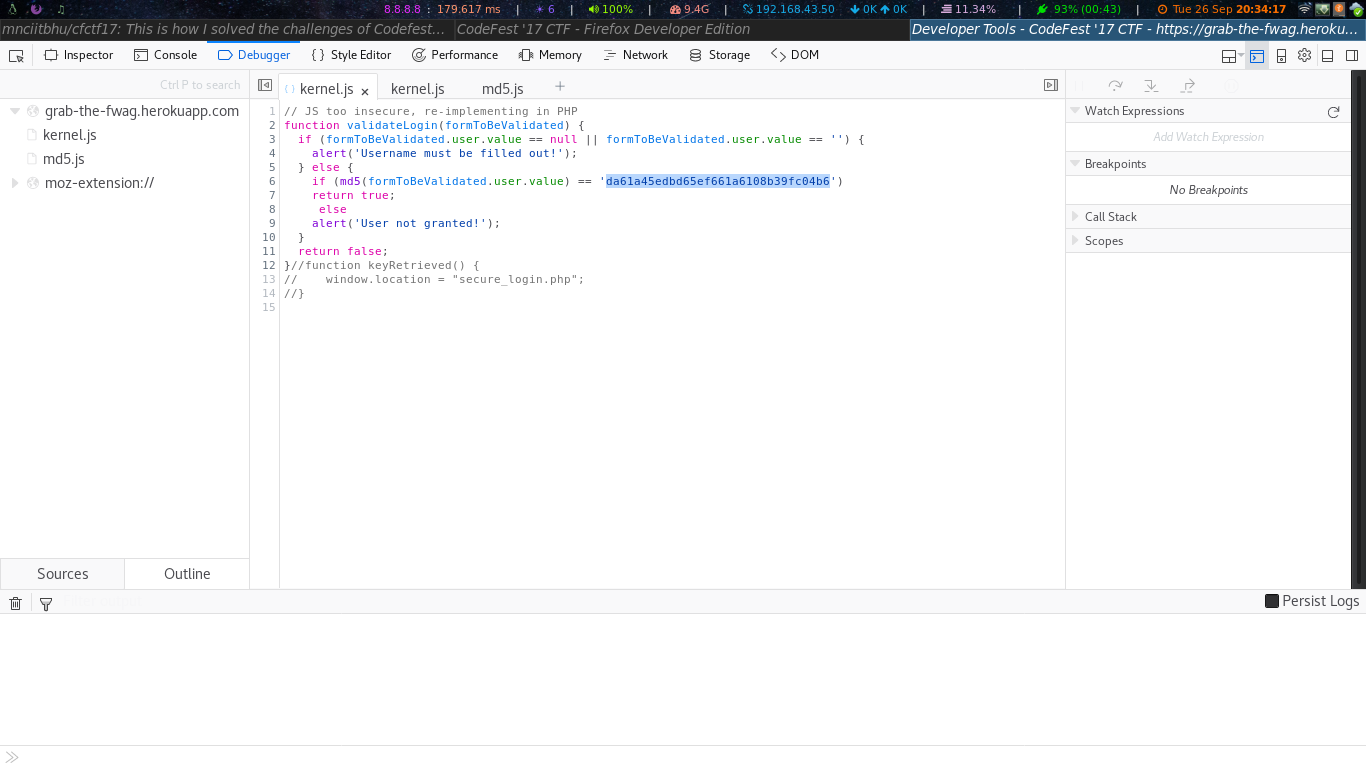Switch to mnciitbhu/cfctf17 window title
This screenshot has width=1366, height=768.
pyautogui.click(x=225, y=29)
